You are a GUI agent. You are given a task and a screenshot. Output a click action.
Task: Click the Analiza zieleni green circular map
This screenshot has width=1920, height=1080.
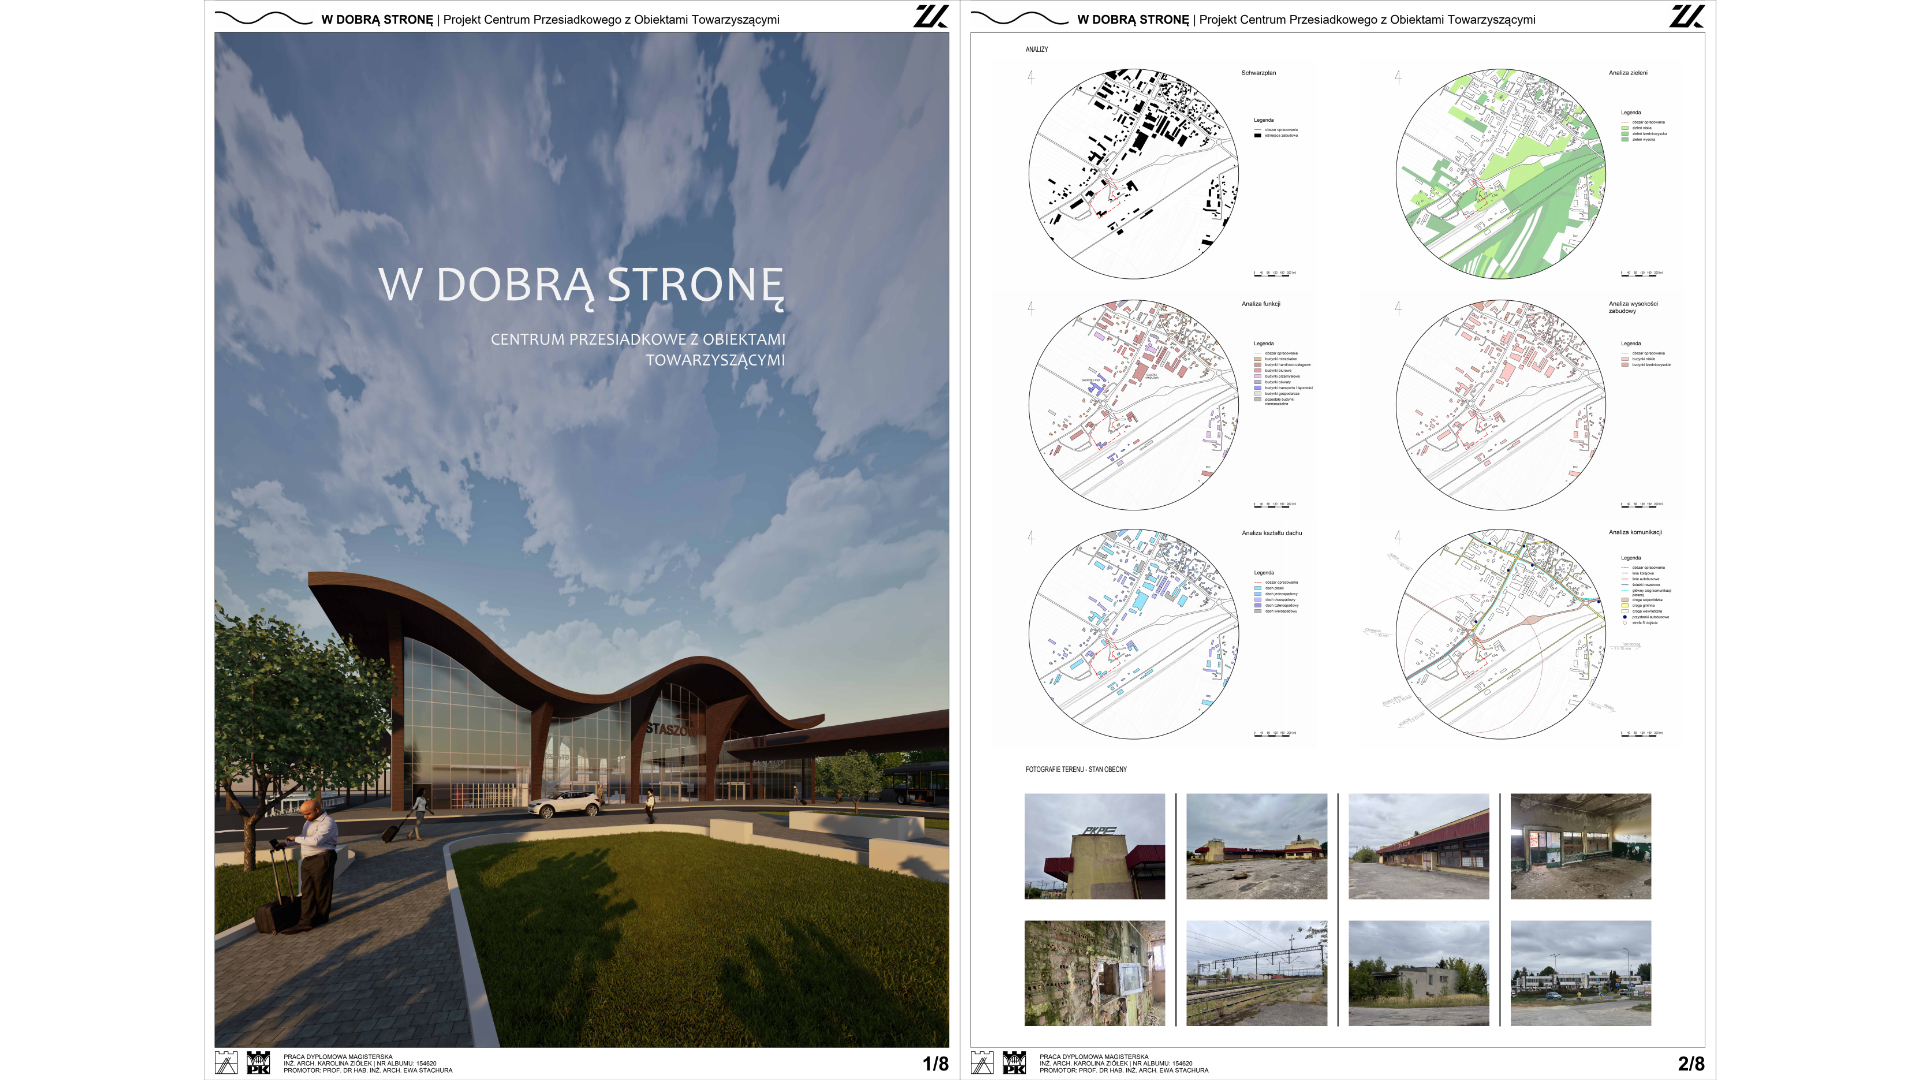click(1500, 174)
